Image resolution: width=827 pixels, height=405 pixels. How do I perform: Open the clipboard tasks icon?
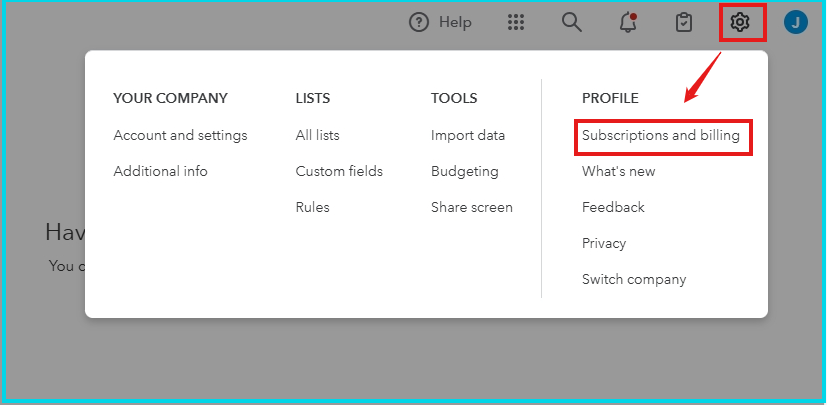tap(684, 23)
